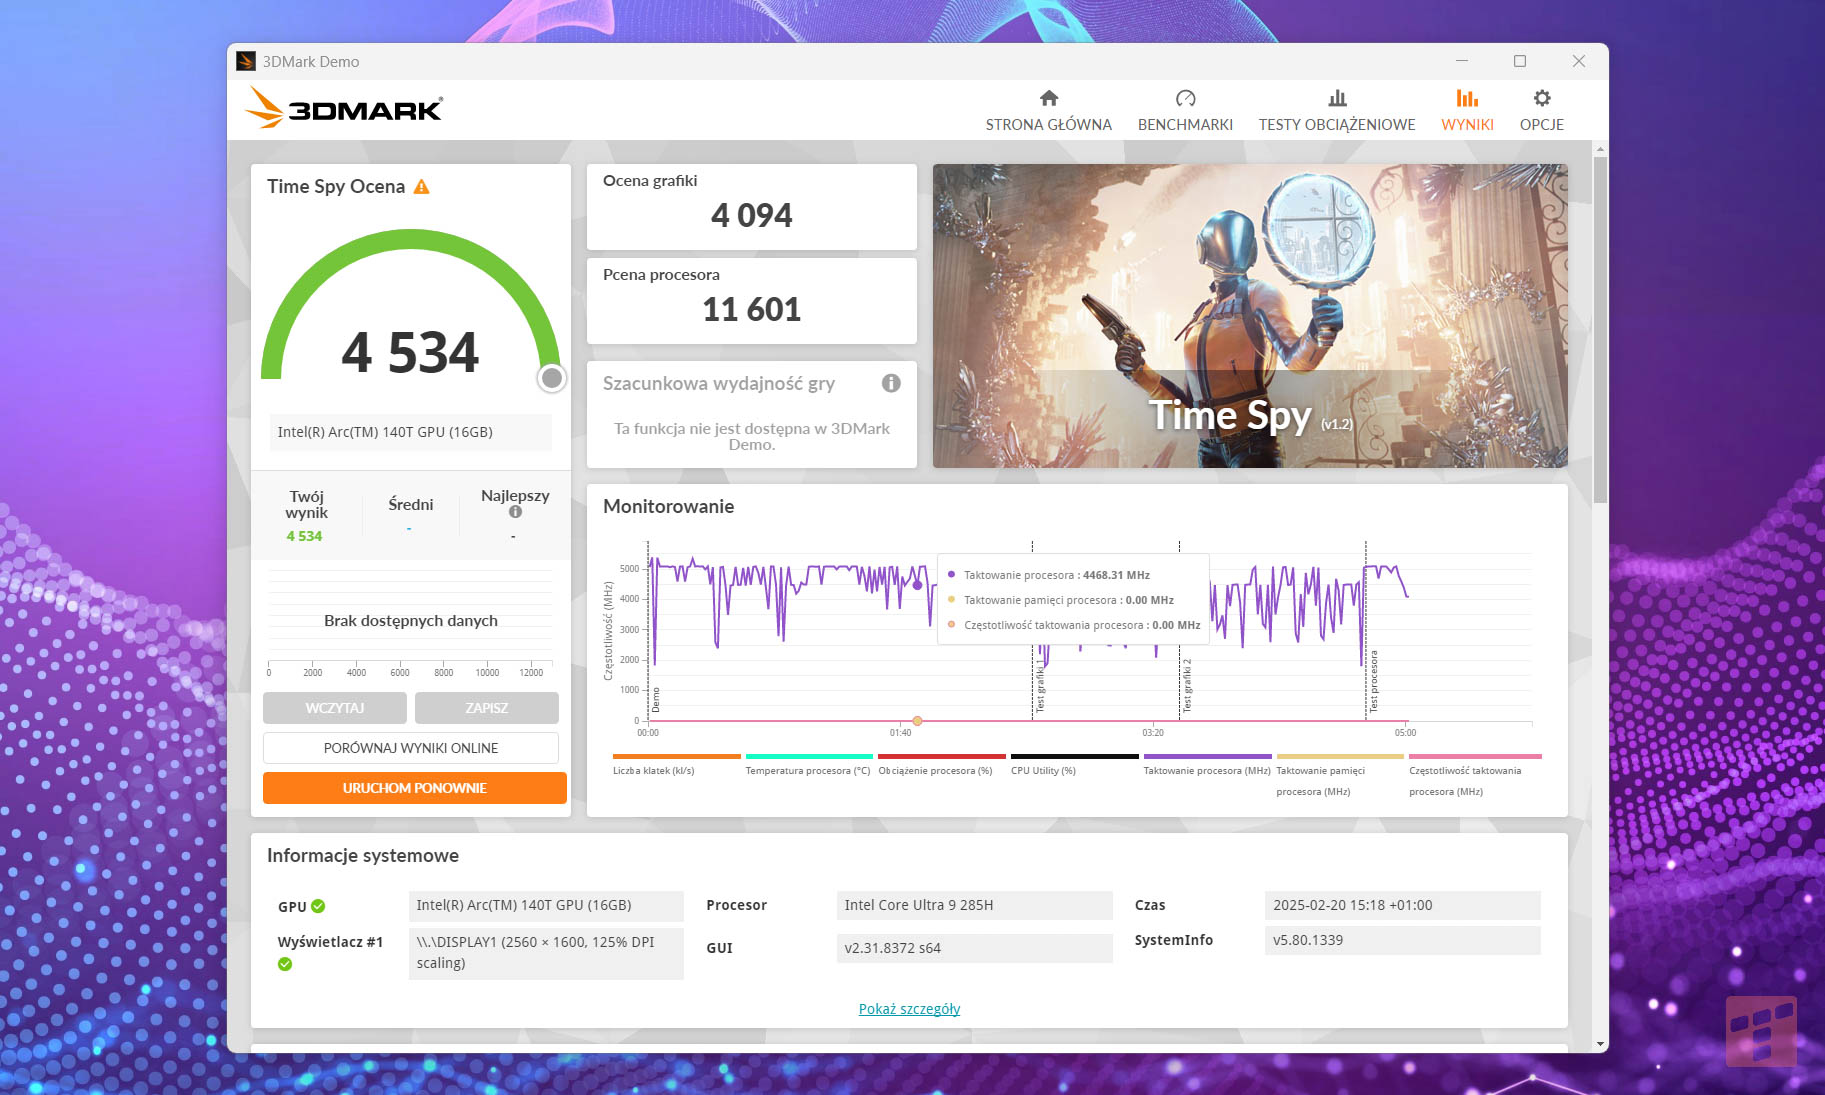This screenshot has width=1825, height=1095.
Task: Toggle Taktowanie procesora (MHz) legend series
Action: pos(1207,764)
